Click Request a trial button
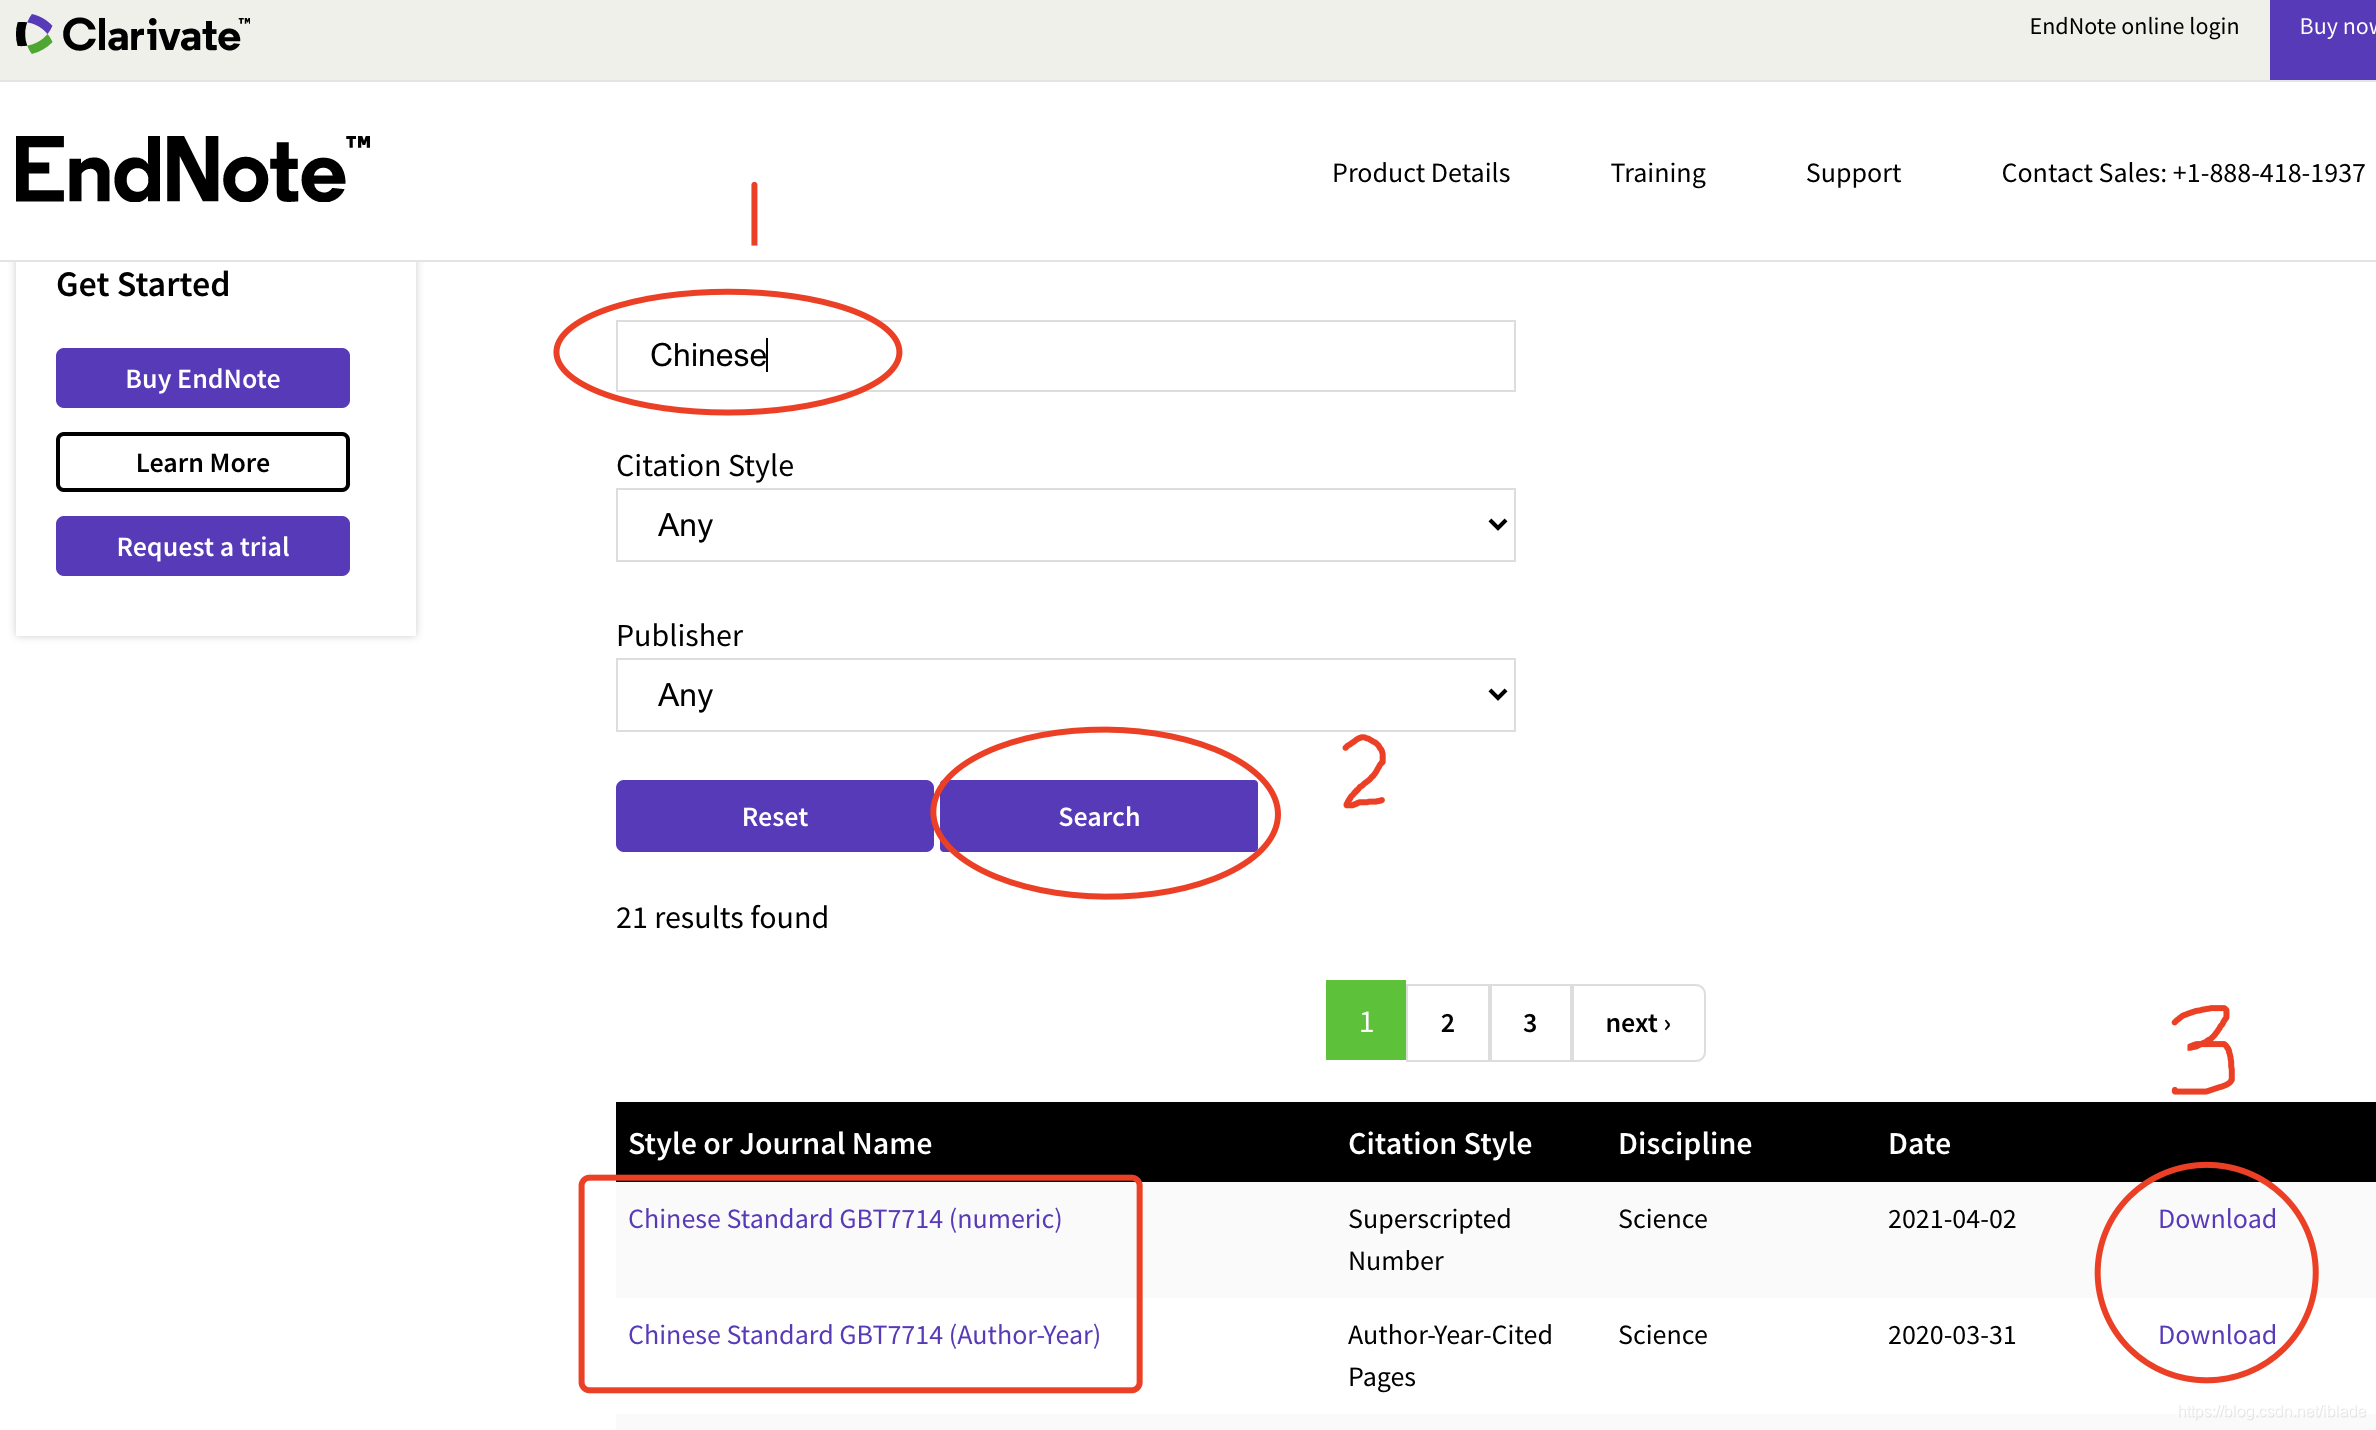Screen dimensions: 2376x1430 pyautogui.click(x=203, y=546)
